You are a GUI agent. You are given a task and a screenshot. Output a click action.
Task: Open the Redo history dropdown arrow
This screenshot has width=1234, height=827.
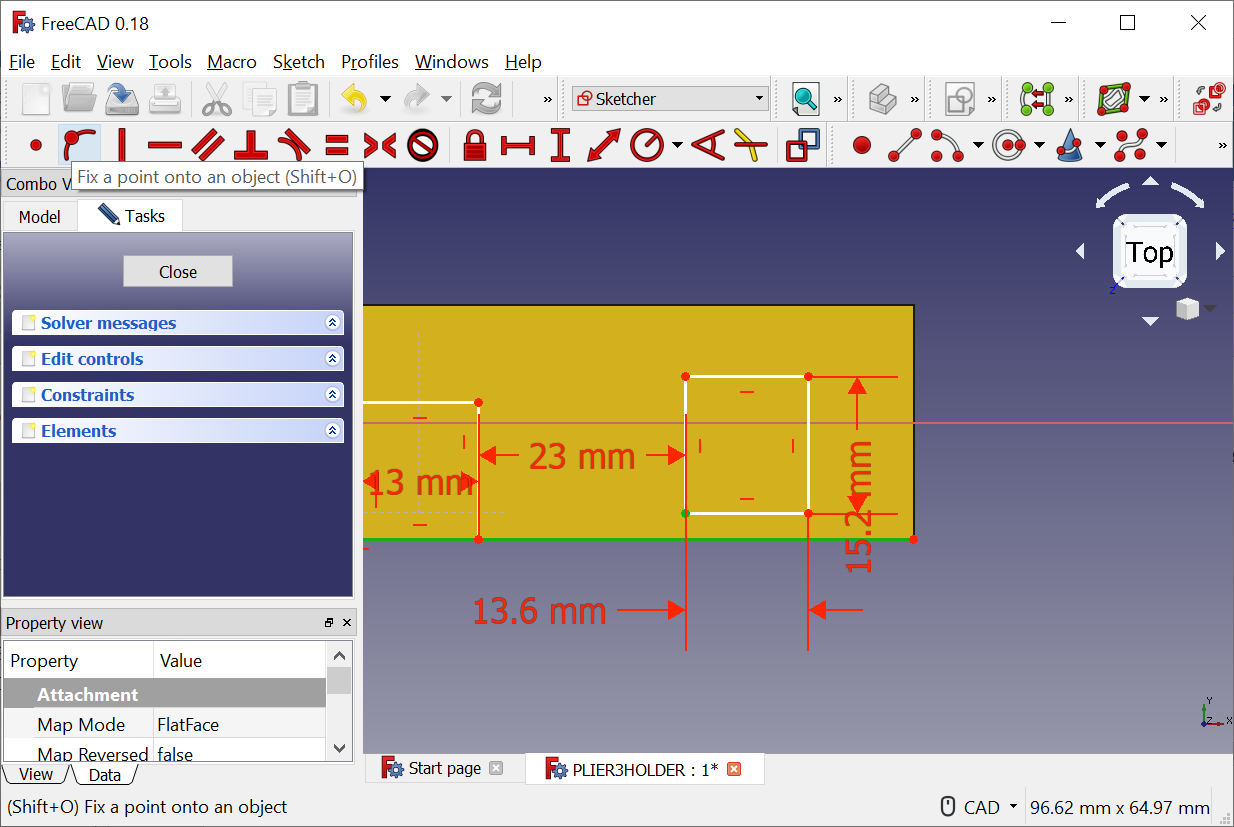click(446, 99)
